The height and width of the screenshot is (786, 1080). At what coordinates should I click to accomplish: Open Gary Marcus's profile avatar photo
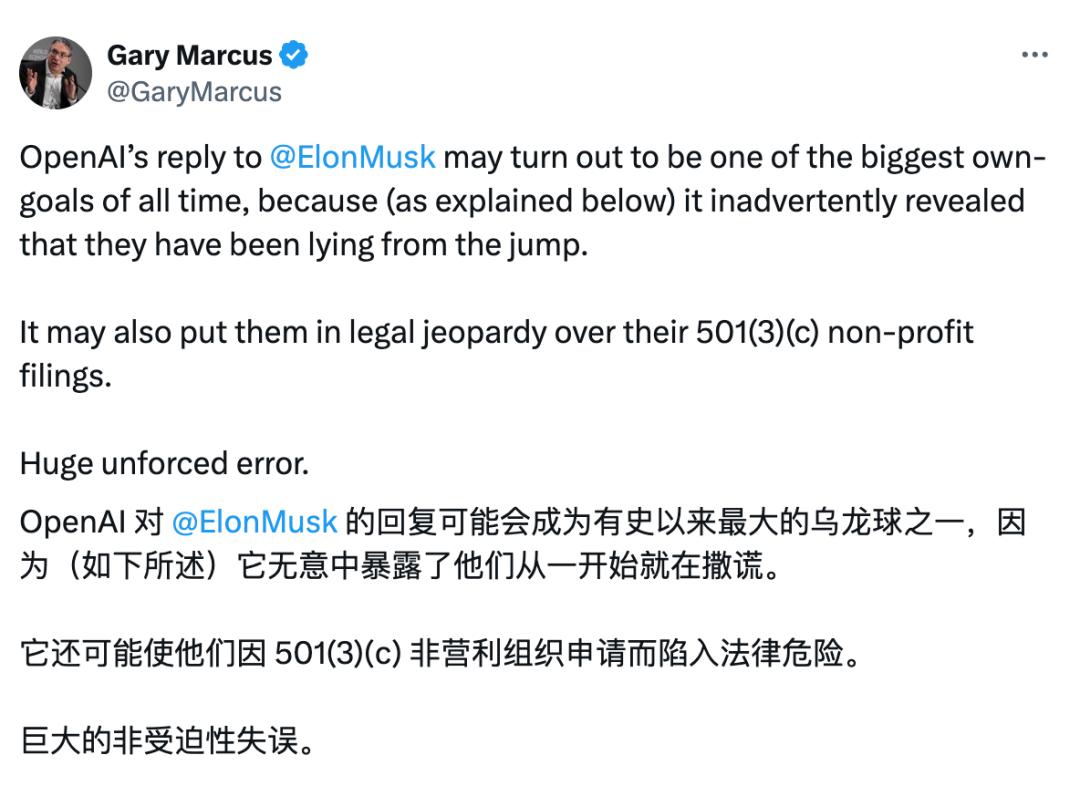(56, 73)
